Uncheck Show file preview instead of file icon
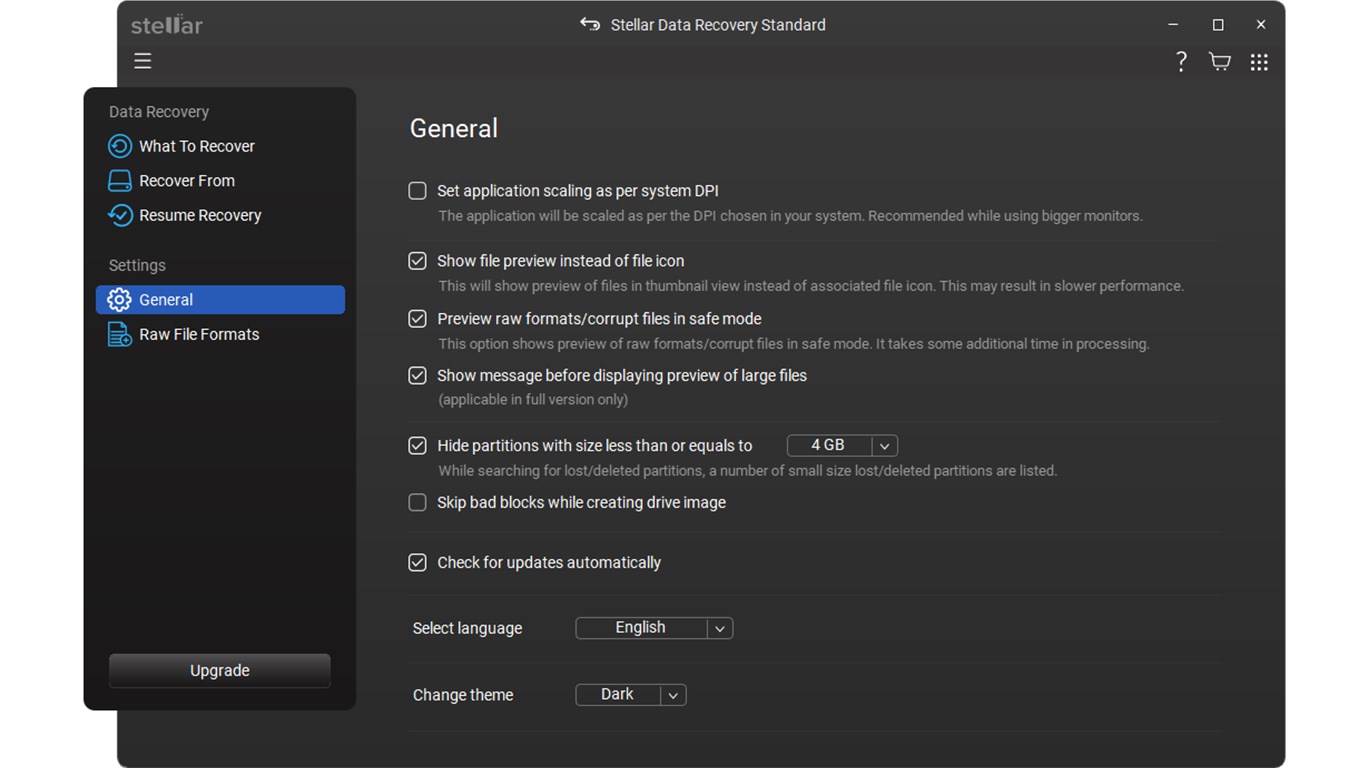1366x768 pixels. click(418, 261)
